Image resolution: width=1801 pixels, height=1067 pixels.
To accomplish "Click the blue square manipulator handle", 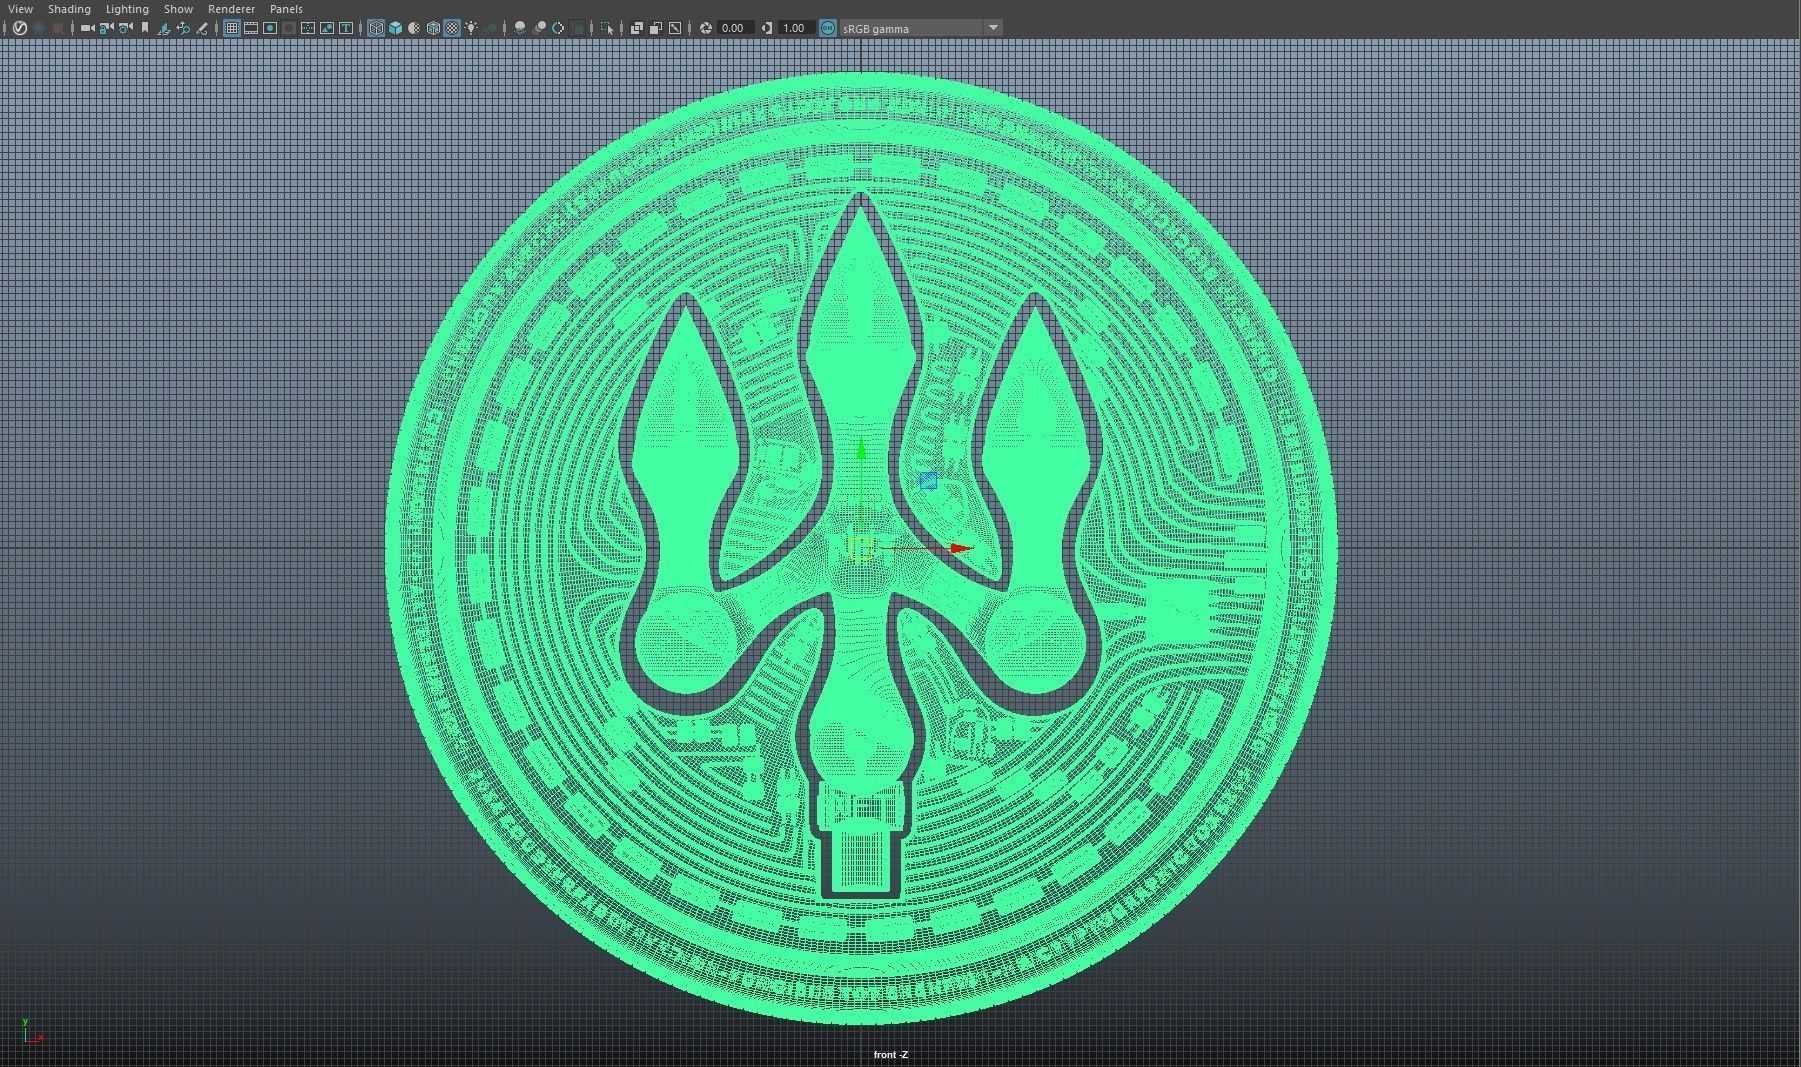I will pos(928,481).
